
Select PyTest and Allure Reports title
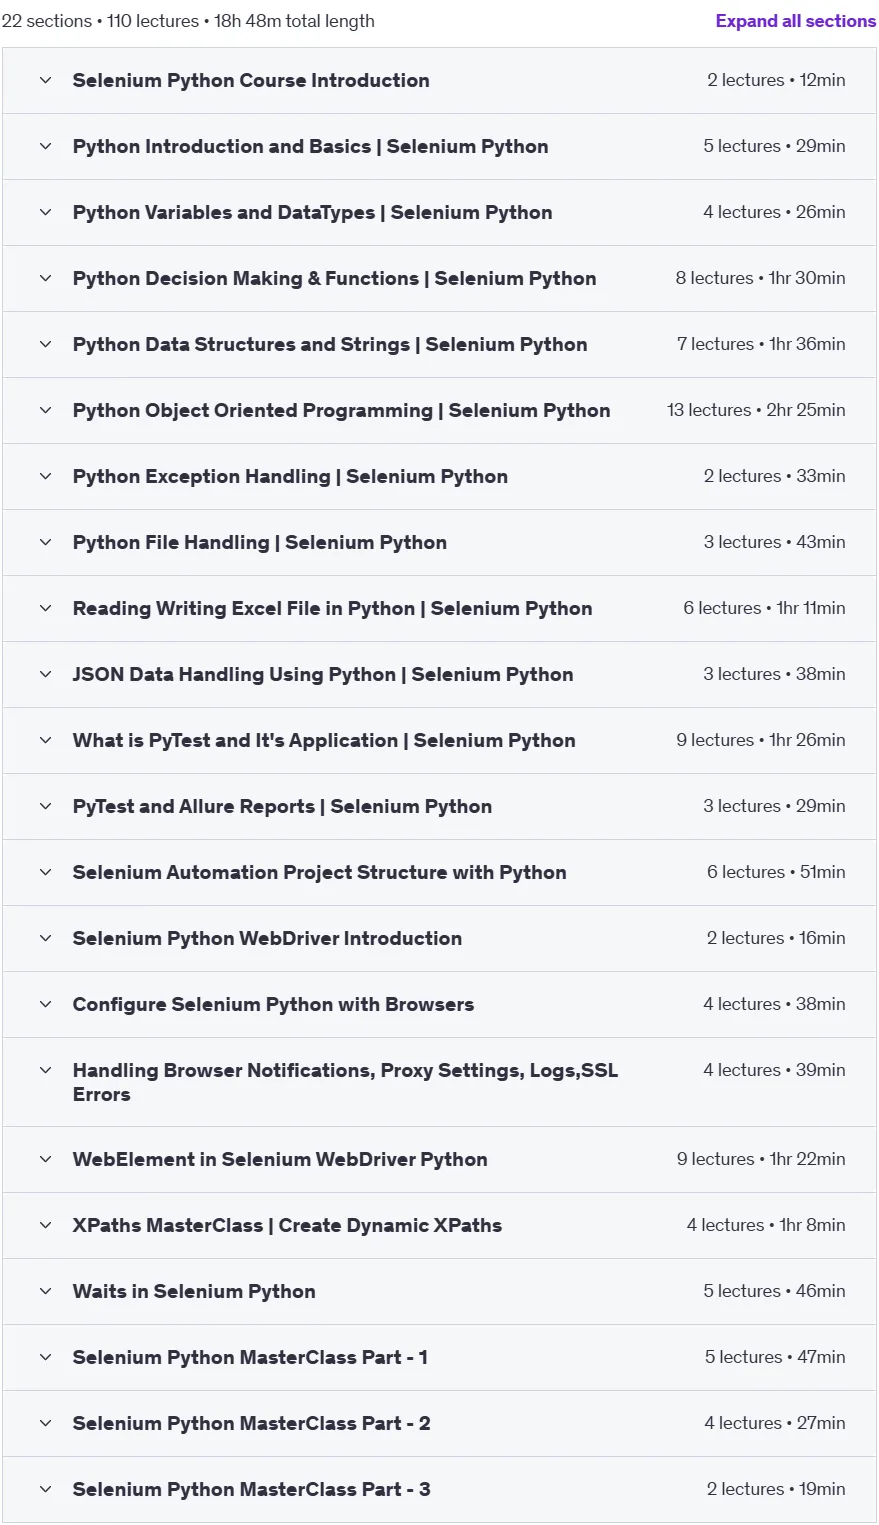click(x=282, y=806)
